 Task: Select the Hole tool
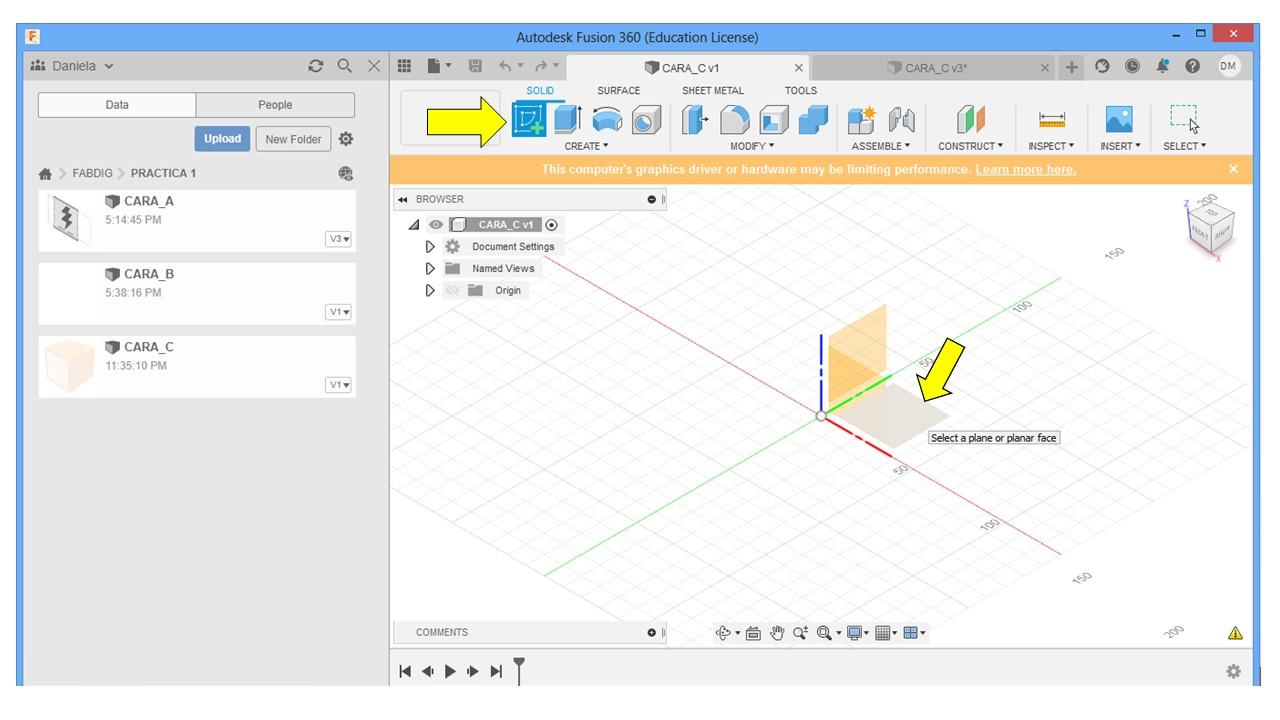(x=646, y=120)
